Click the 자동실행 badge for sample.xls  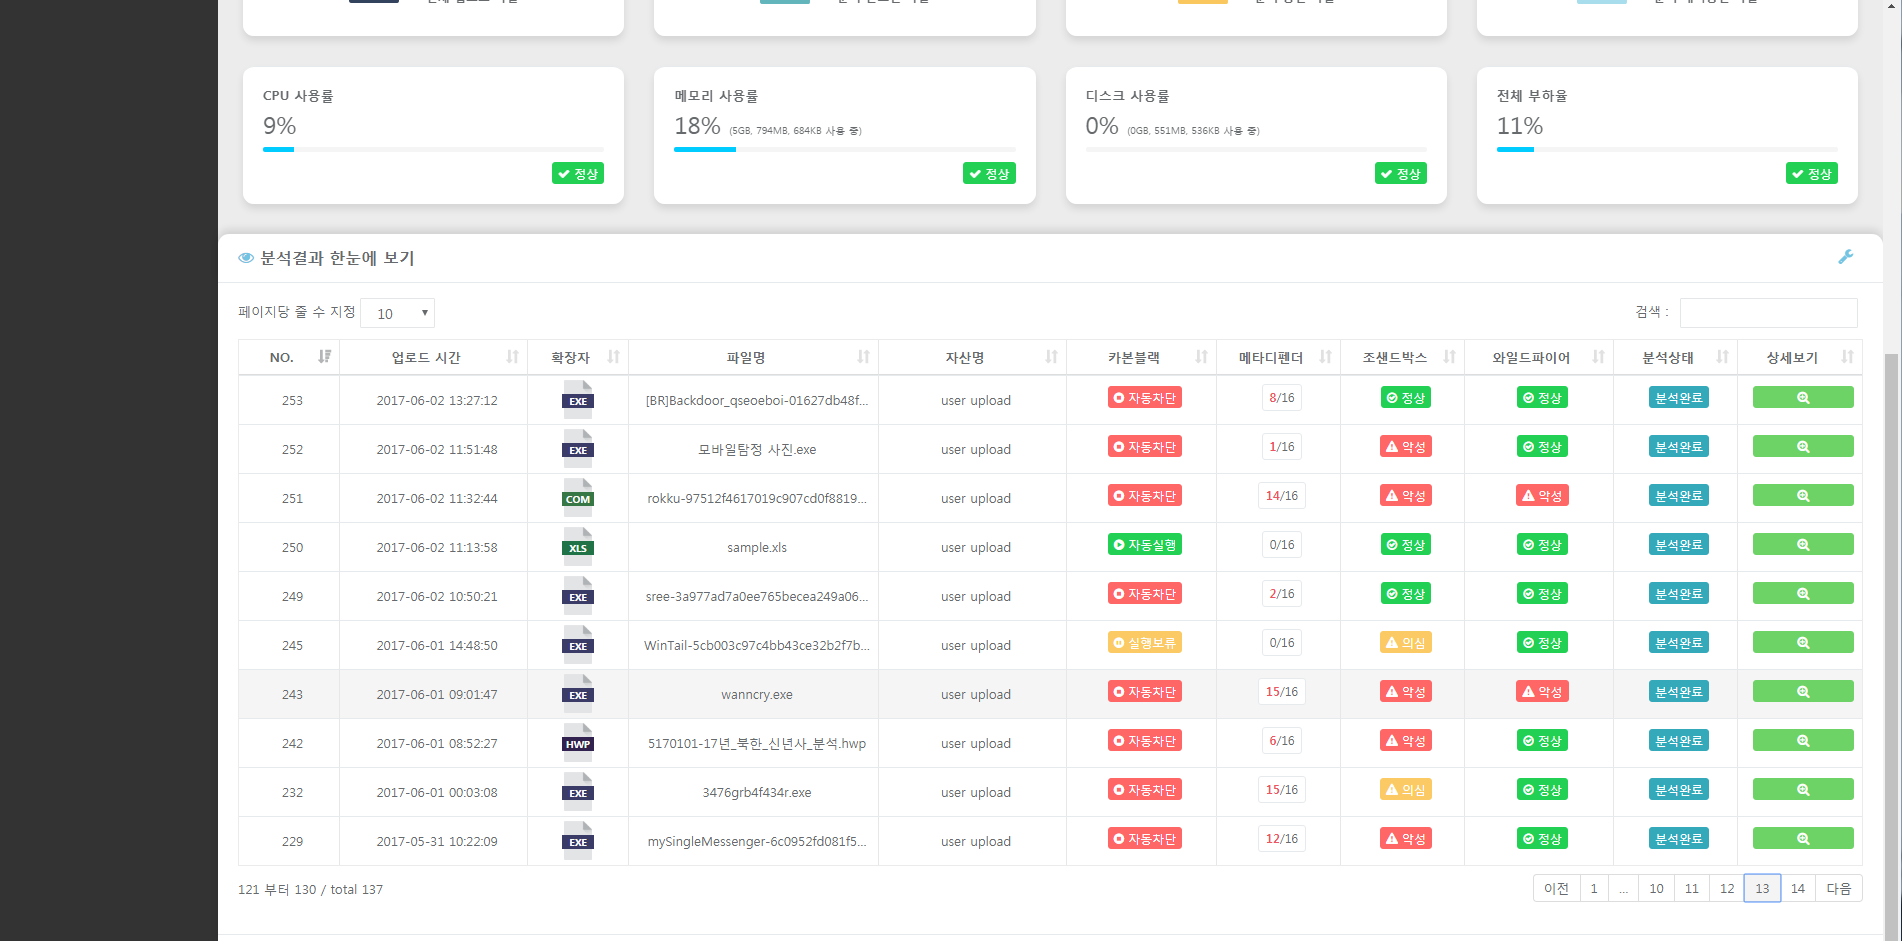pos(1144,545)
